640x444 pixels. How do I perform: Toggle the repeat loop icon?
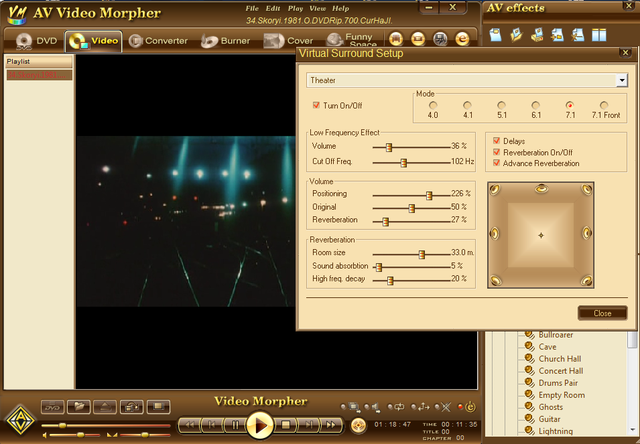point(399,407)
